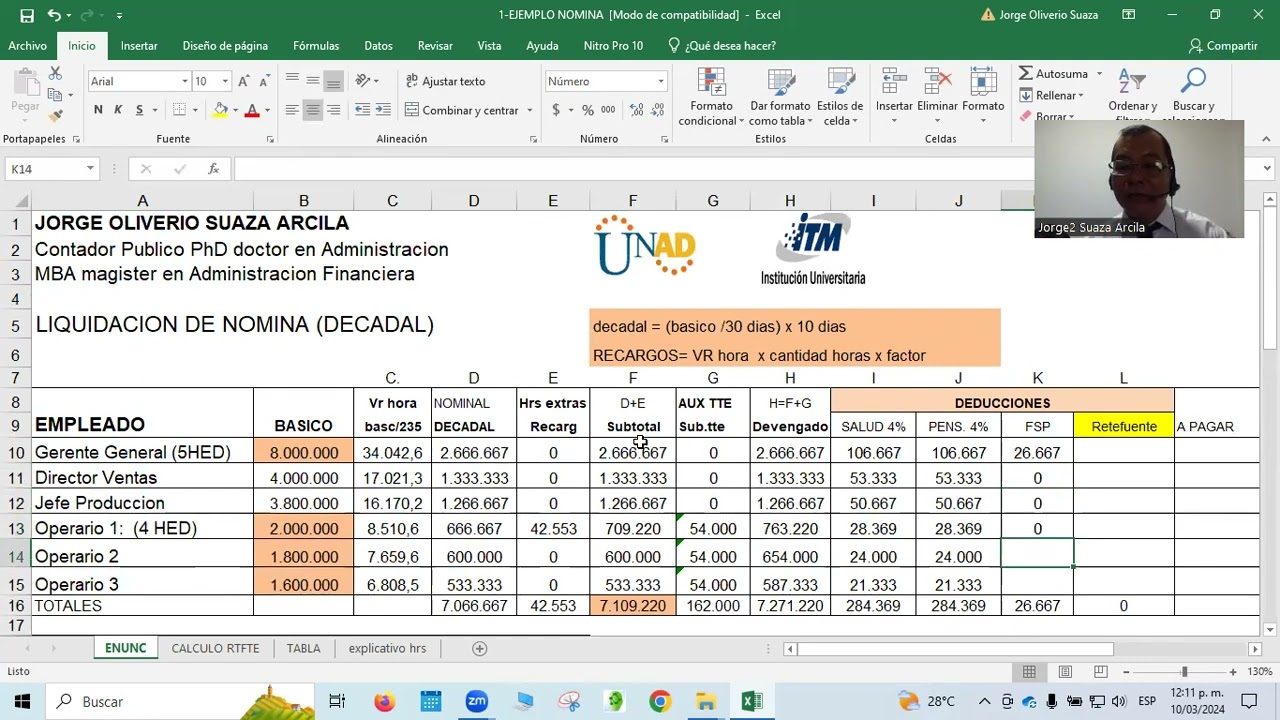
Task: Undo the last action in the title bar
Action: 54,15
